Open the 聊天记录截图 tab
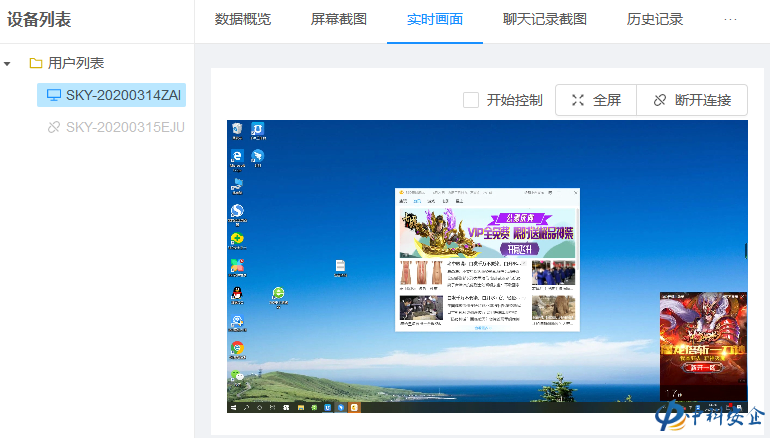This screenshot has height=438, width=770. click(545, 19)
